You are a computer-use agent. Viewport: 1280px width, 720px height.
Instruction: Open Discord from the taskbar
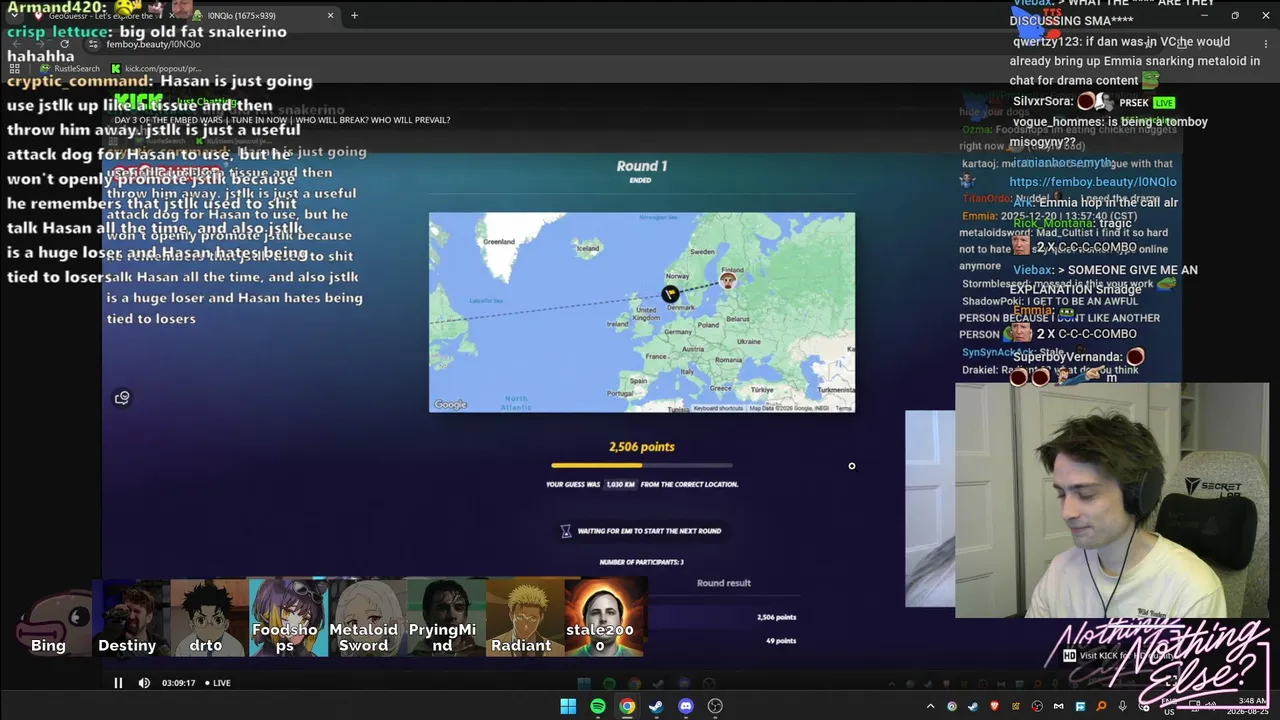(x=686, y=706)
